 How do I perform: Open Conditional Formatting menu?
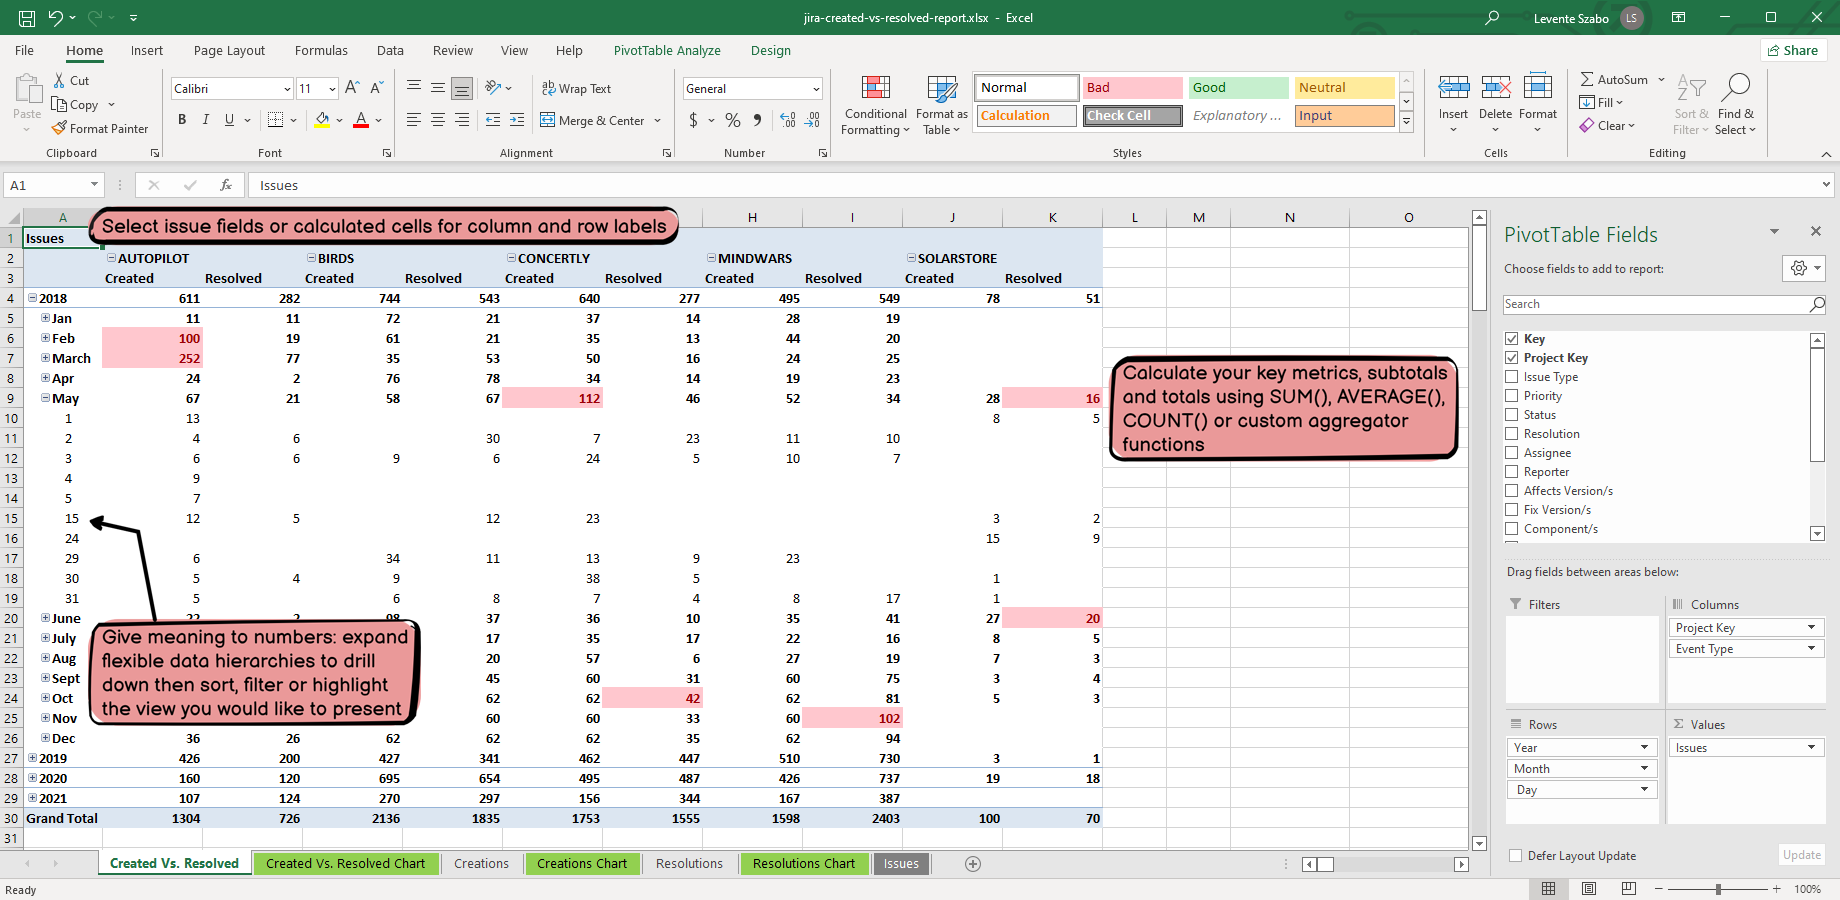tap(875, 106)
